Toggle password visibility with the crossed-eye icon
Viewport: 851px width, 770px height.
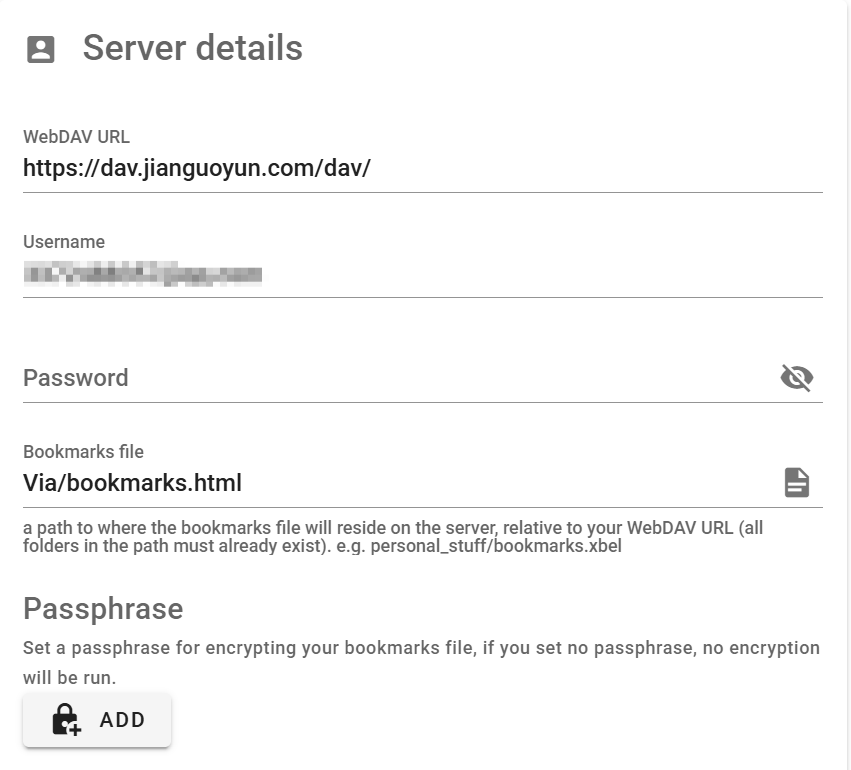pos(796,377)
